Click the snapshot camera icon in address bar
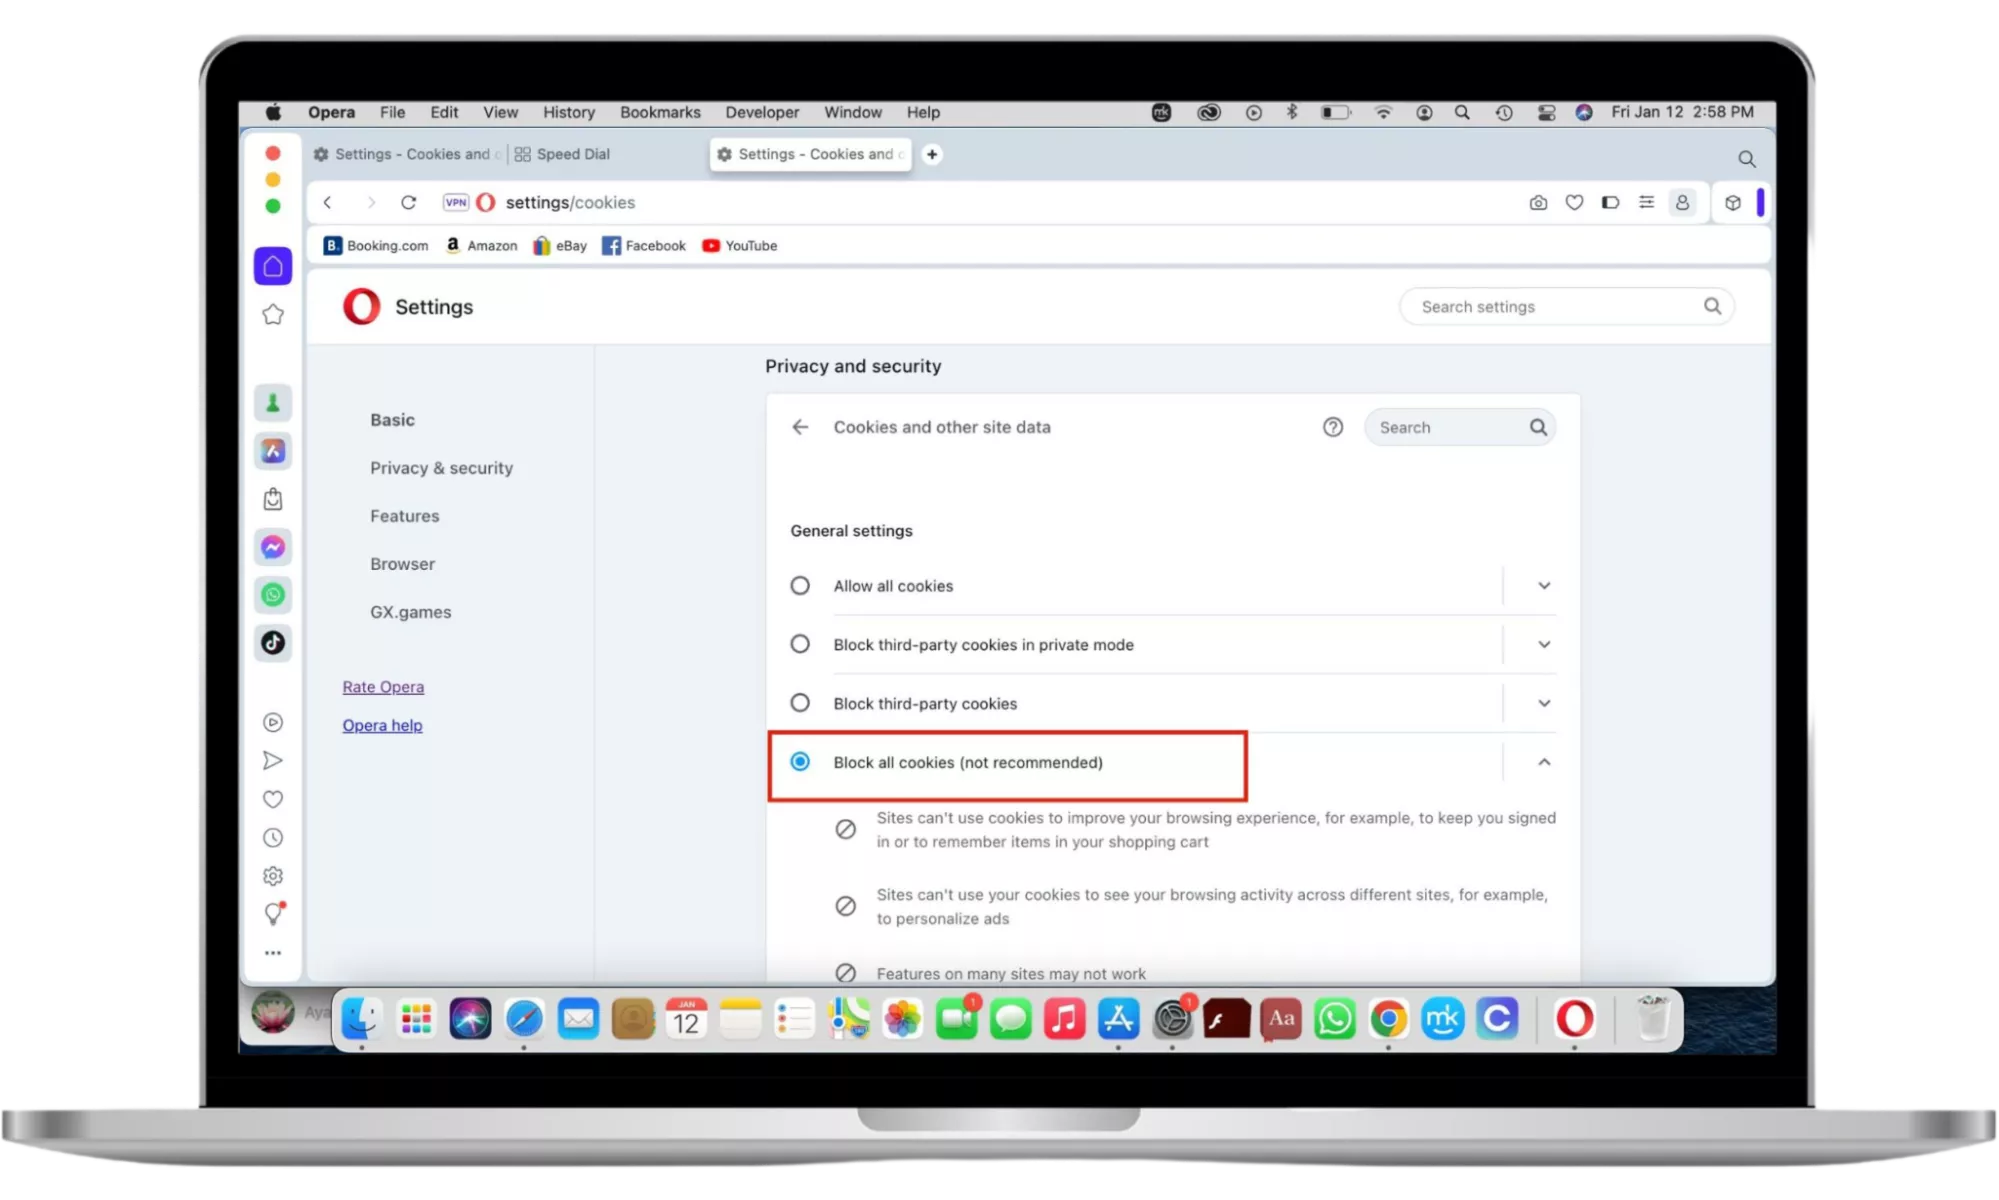1999x1200 pixels. (x=1538, y=203)
